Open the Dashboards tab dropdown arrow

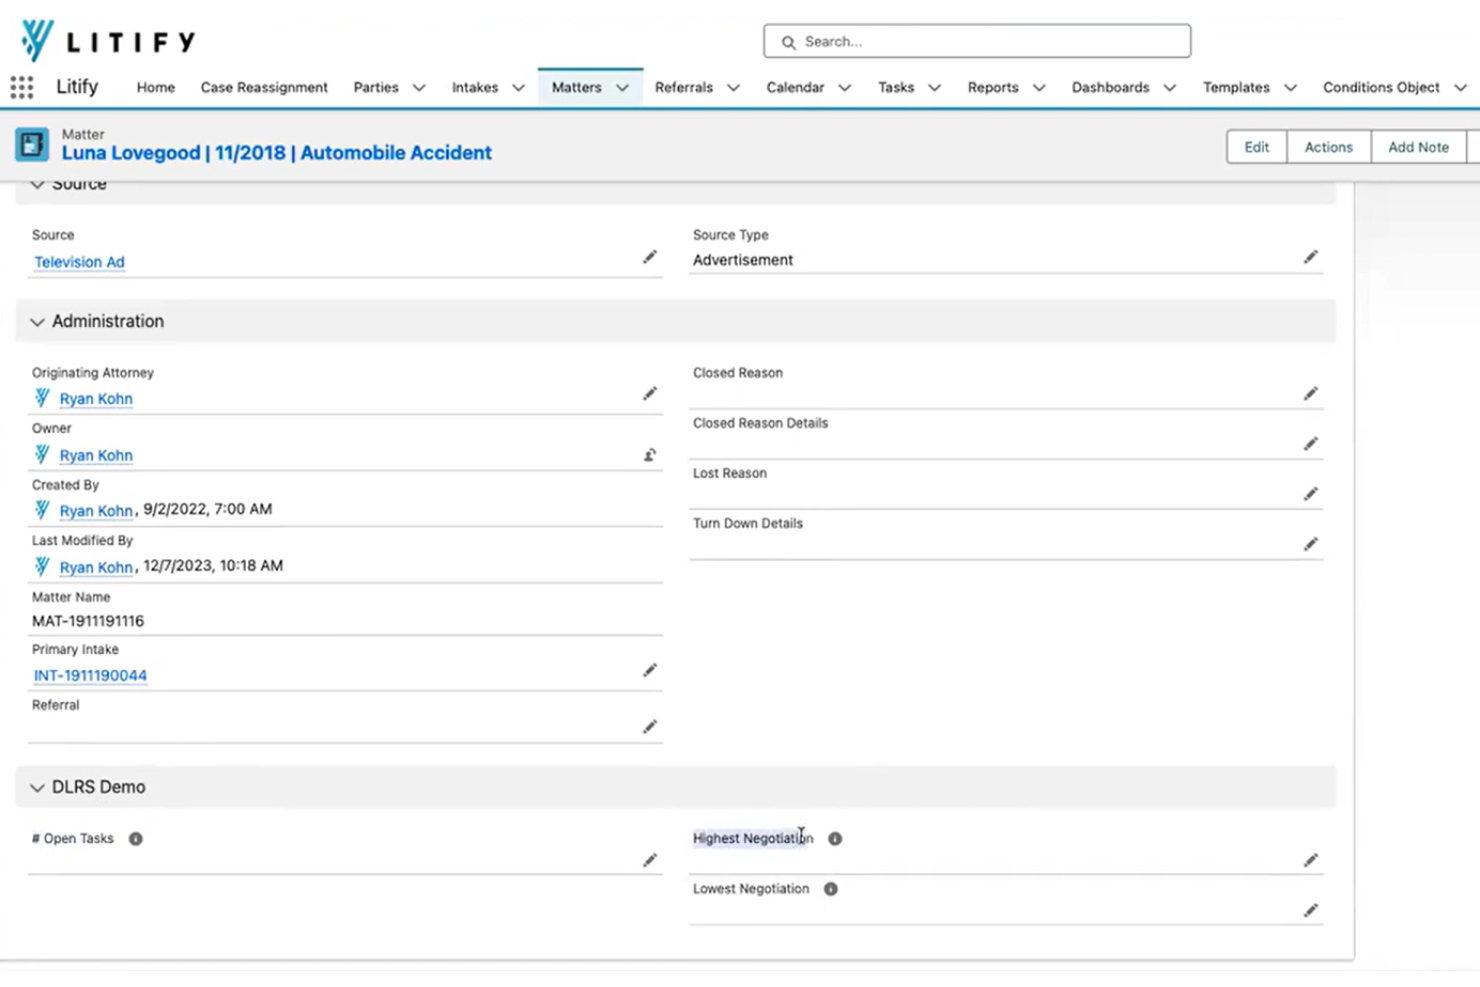[x=1169, y=88]
